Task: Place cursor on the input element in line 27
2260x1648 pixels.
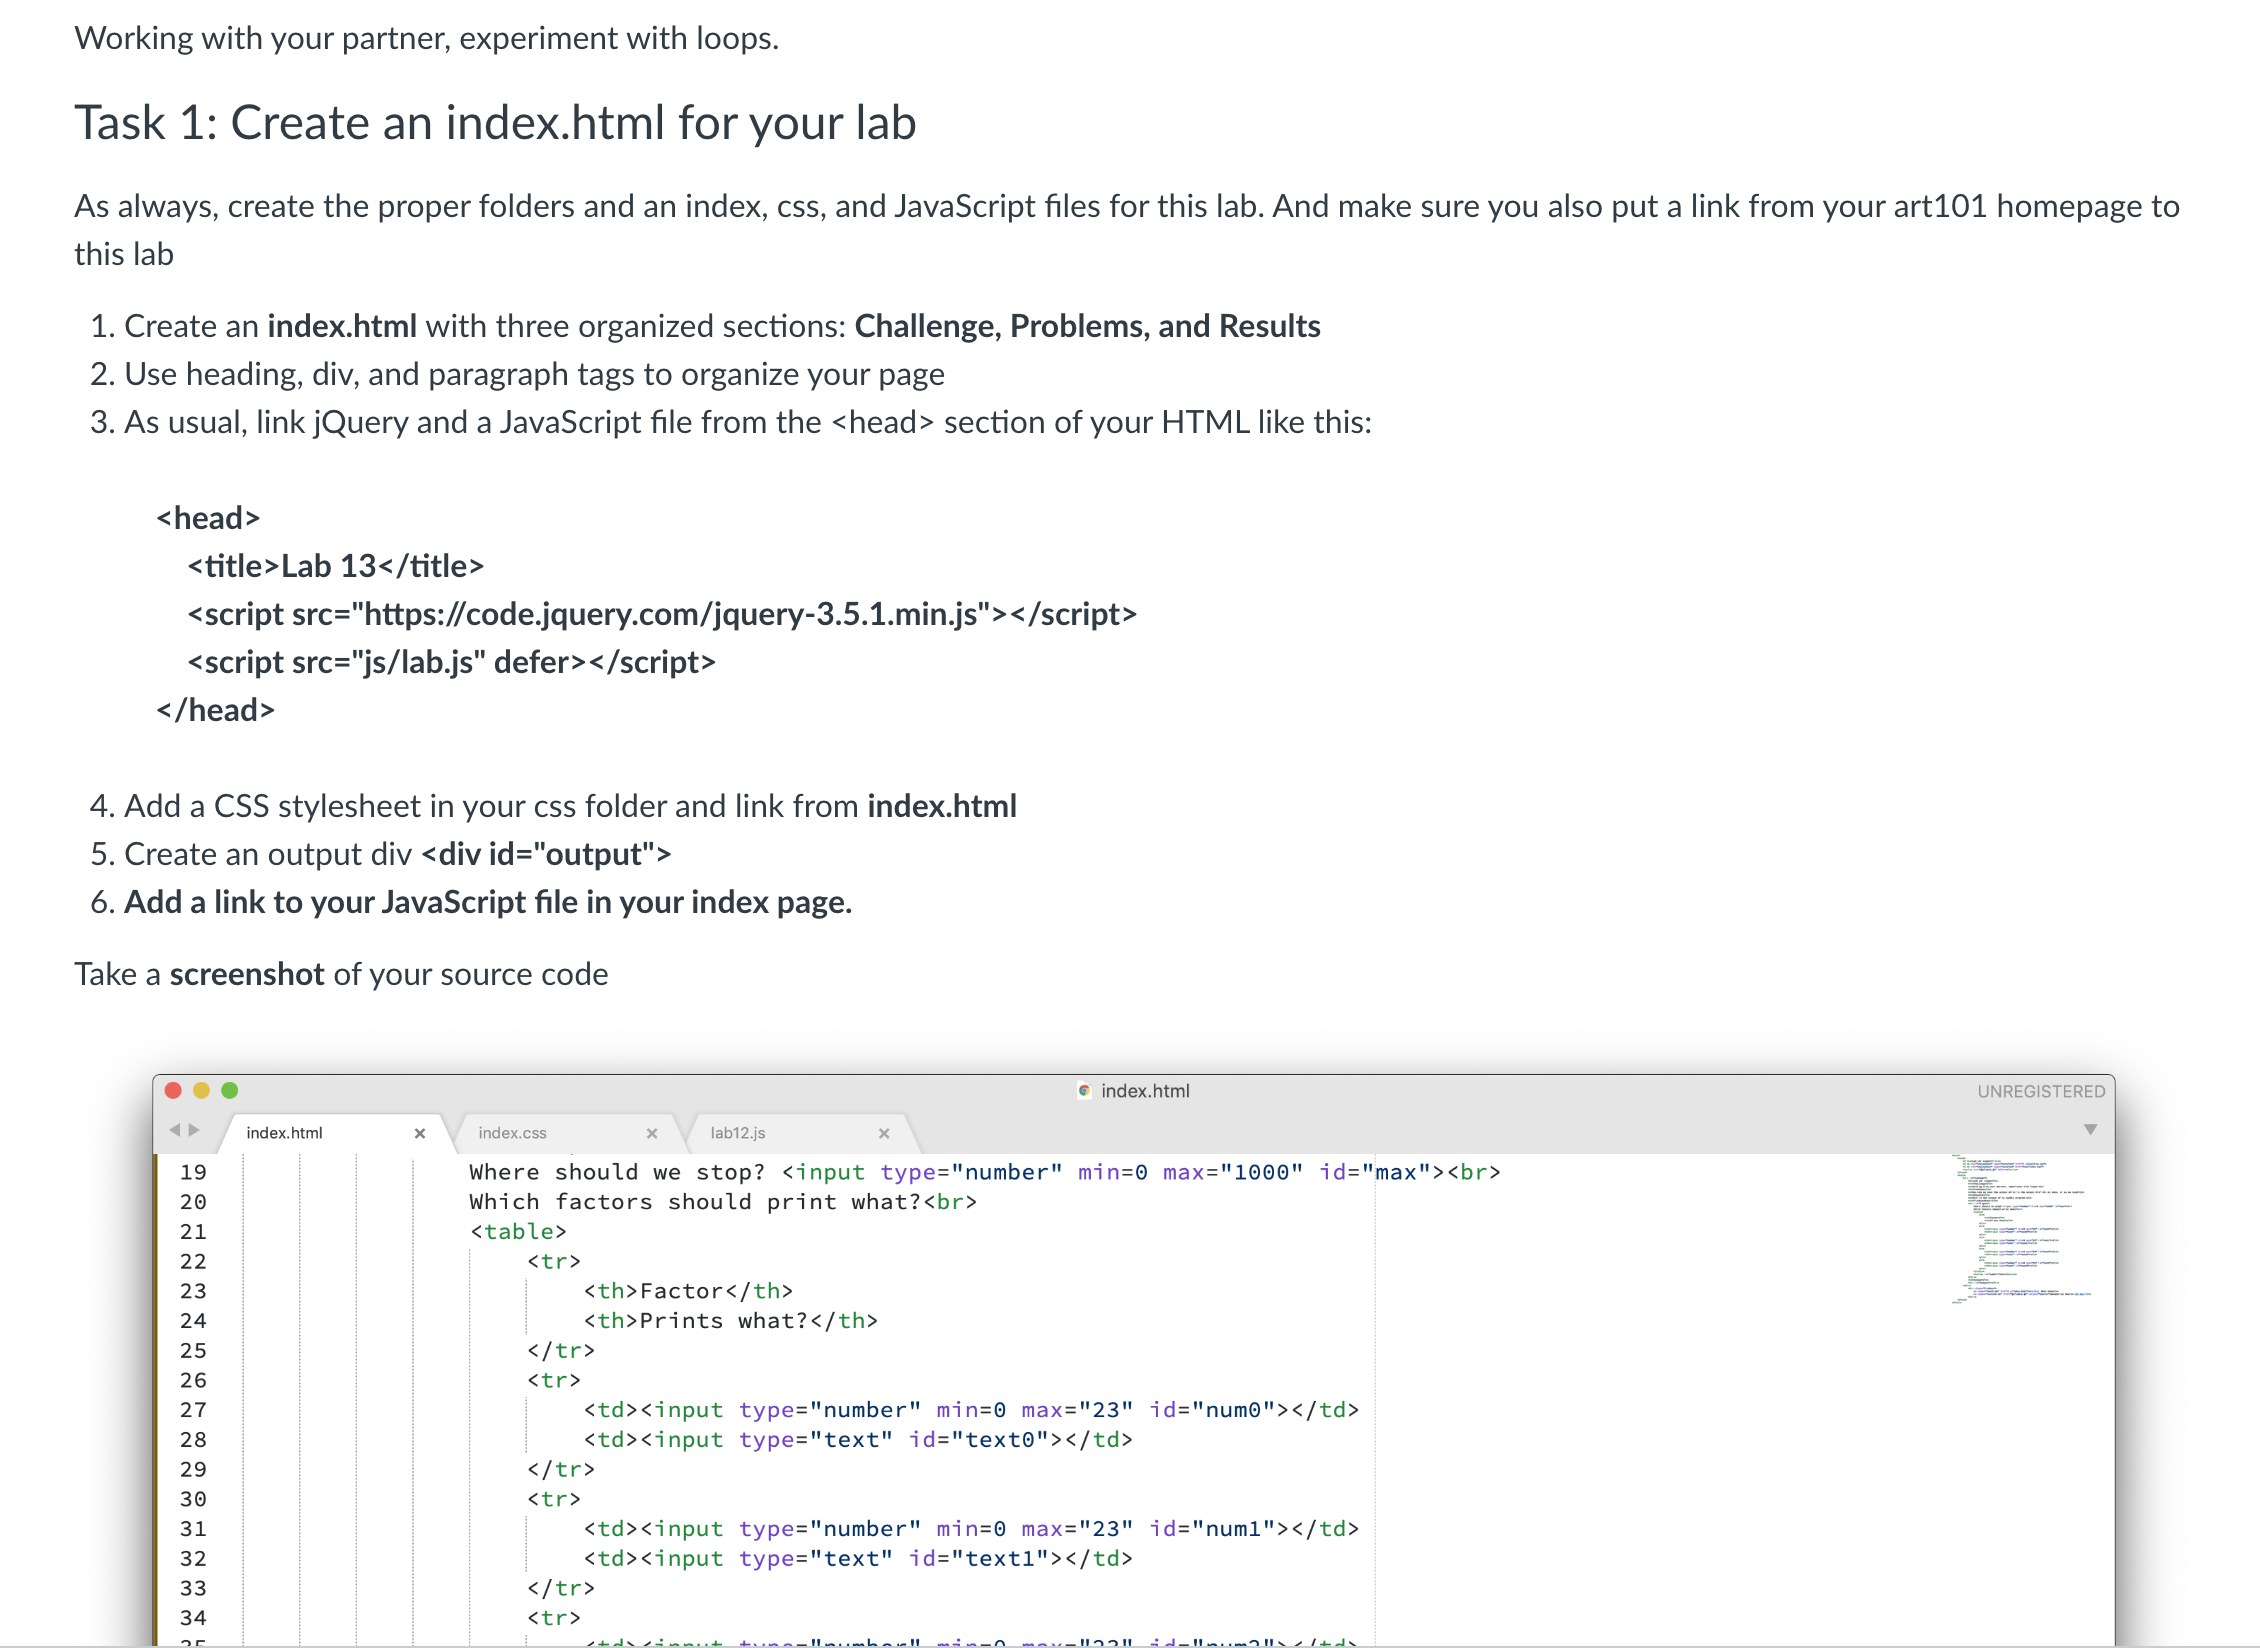Action: click(x=688, y=1409)
